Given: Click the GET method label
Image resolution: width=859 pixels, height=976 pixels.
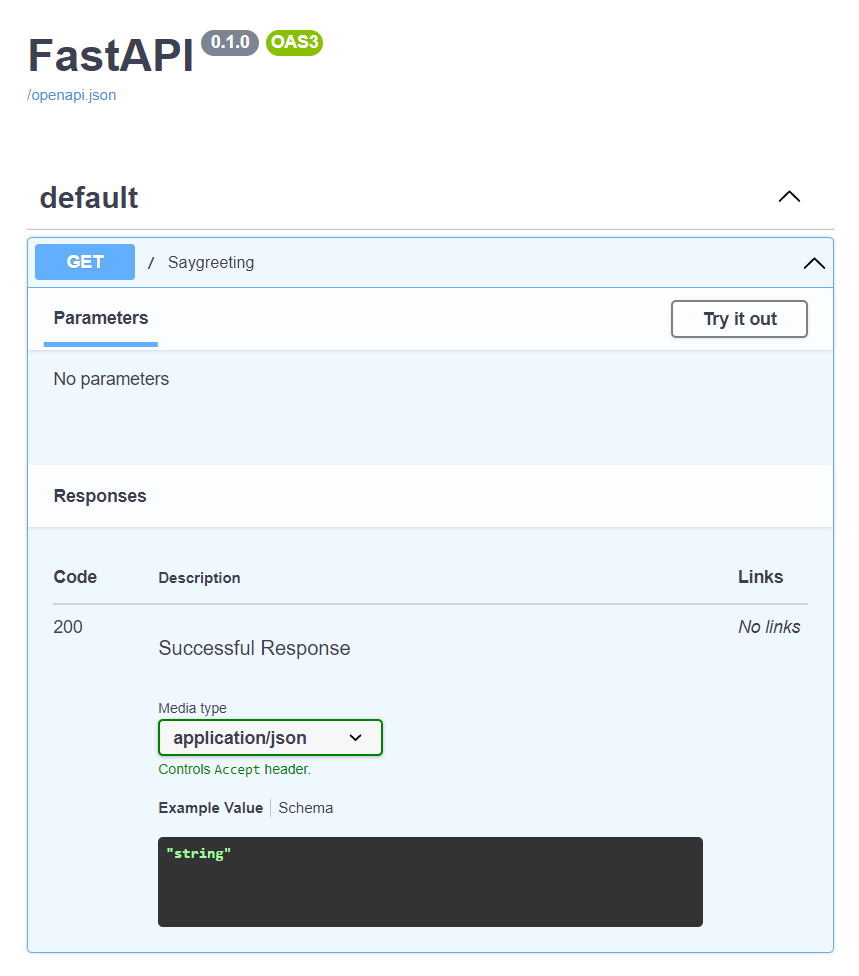Looking at the screenshot, I should [x=84, y=261].
